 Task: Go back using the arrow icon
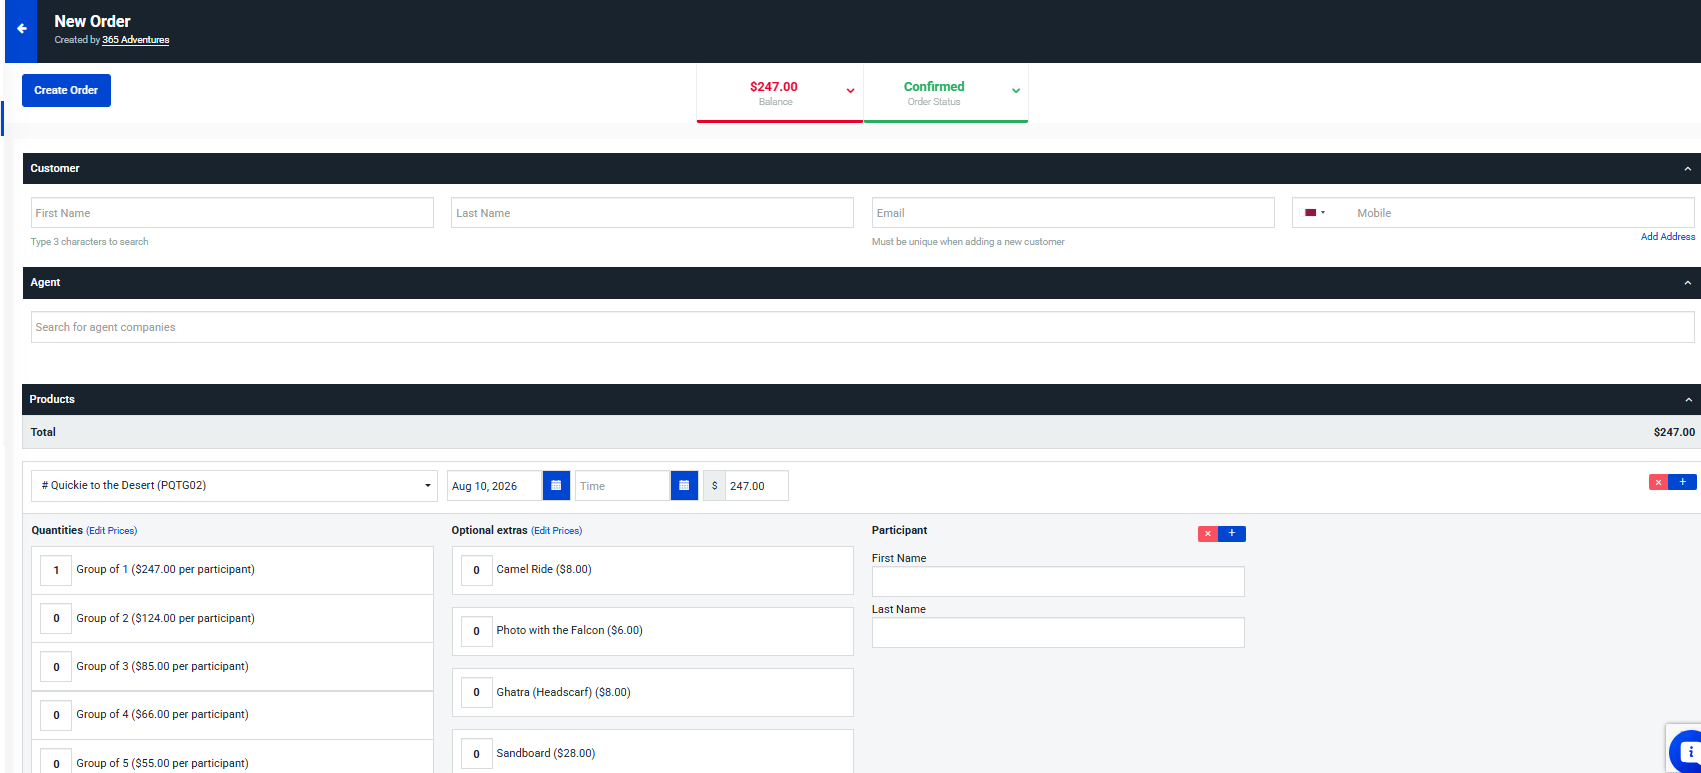click(x=21, y=29)
